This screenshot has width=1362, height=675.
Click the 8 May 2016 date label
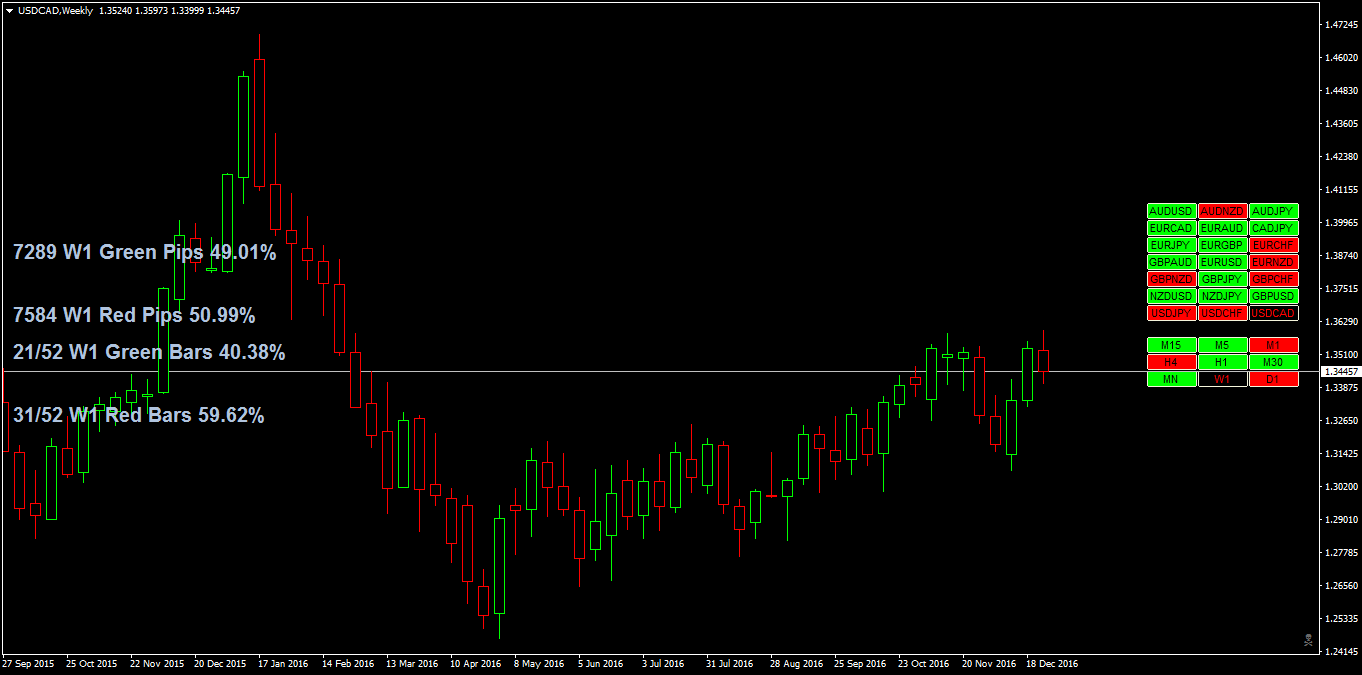tap(540, 663)
